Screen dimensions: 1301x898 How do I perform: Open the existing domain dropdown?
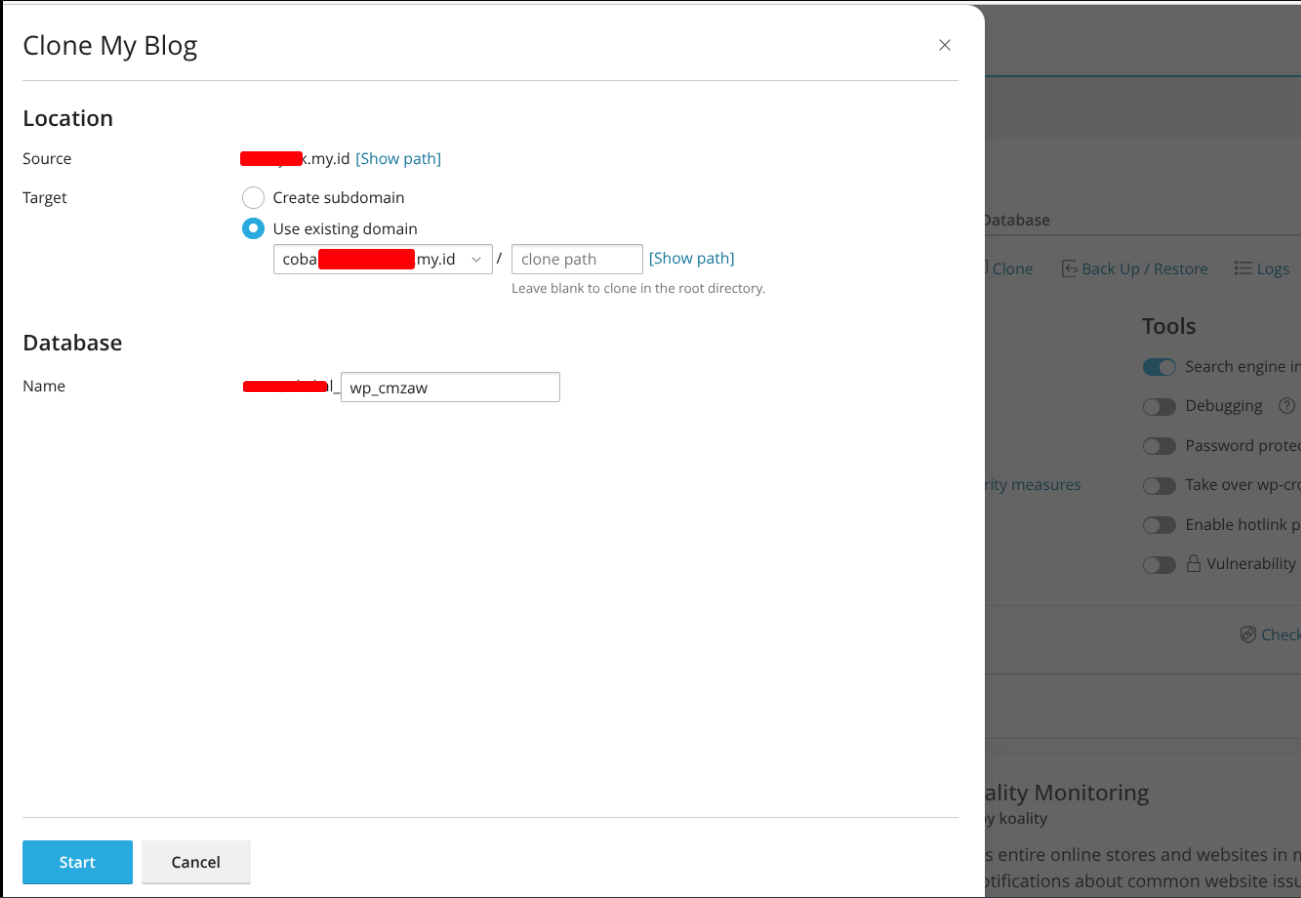pyautogui.click(x=382, y=259)
